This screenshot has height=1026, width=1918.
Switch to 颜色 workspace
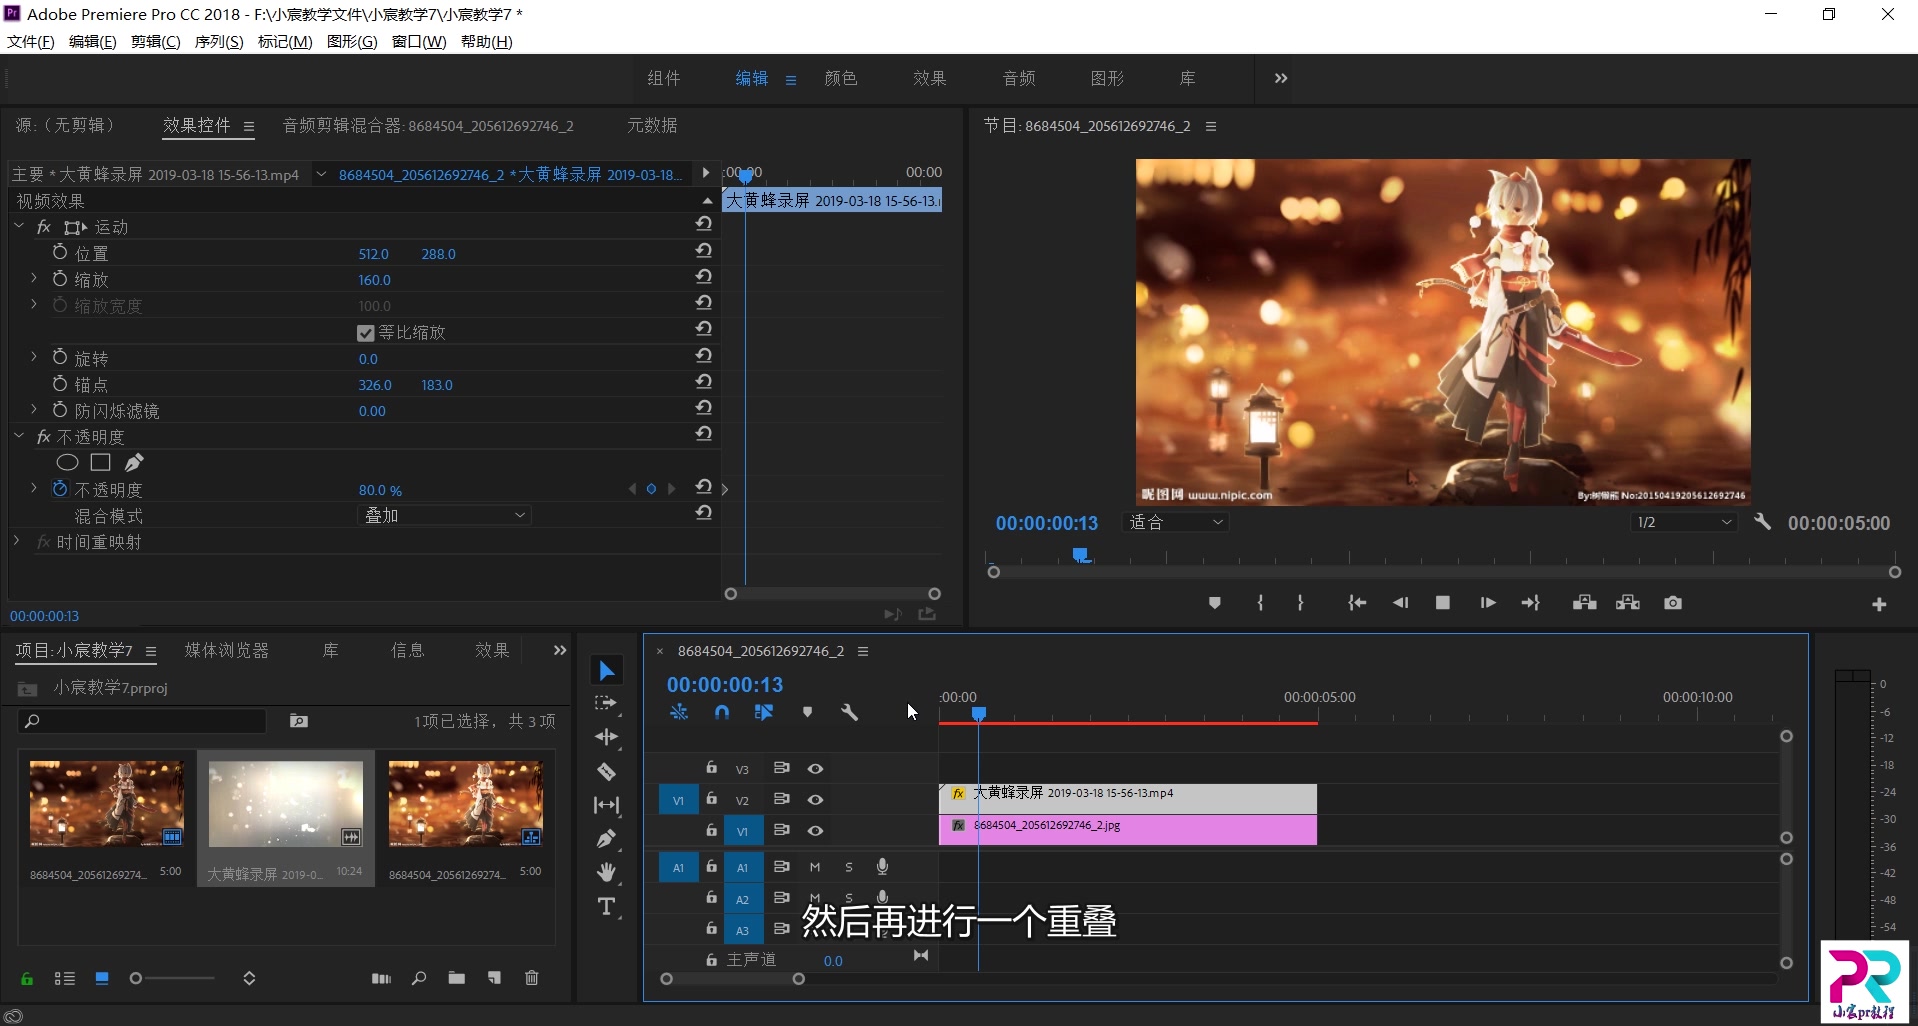click(x=841, y=78)
